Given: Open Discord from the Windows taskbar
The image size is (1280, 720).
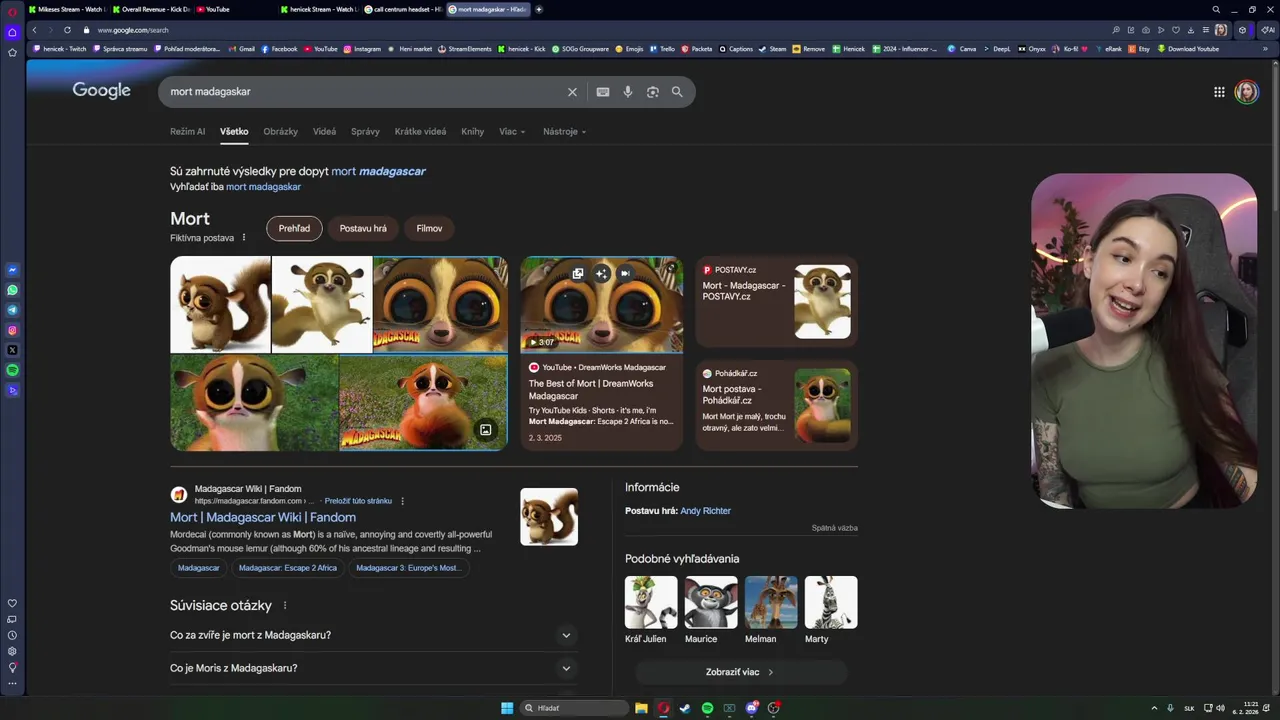Looking at the screenshot, I should coord(751,708).
